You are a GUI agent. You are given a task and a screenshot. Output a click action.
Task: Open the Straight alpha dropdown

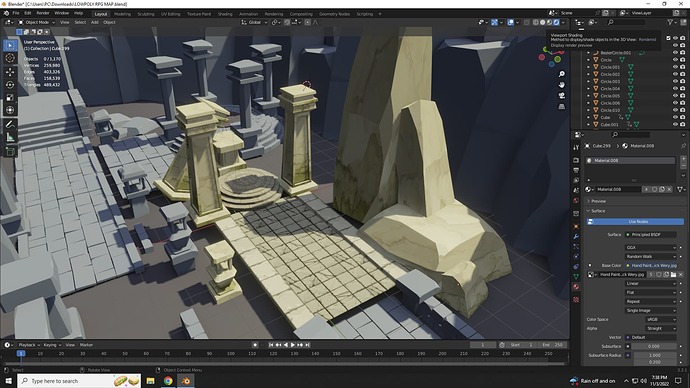(x=661, y=328)
